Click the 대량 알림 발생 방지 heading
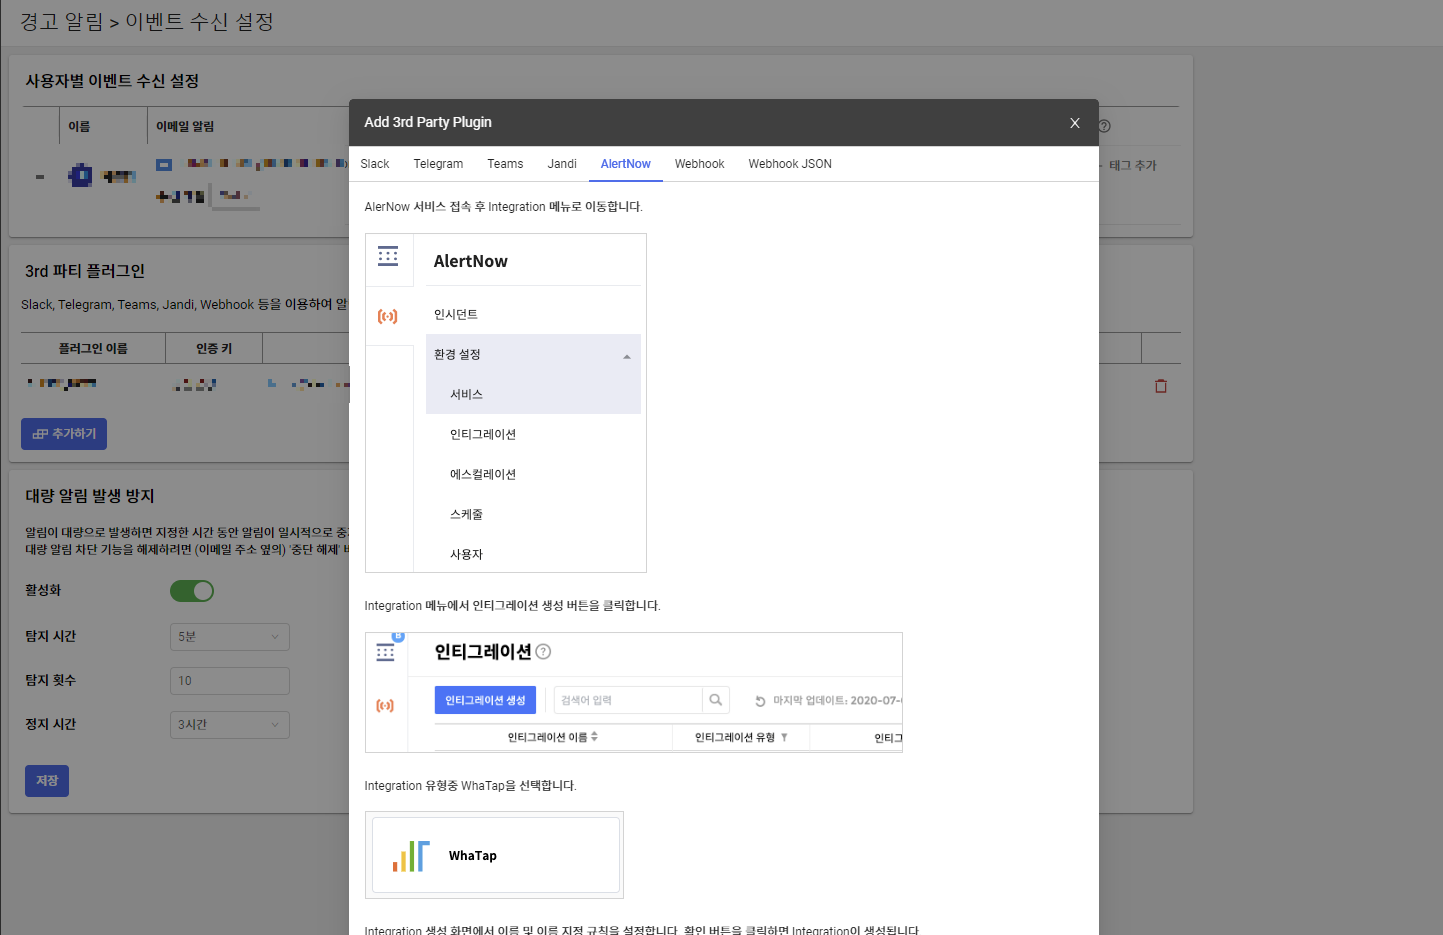The image size is (1443, 935). (x=90, y=496)
